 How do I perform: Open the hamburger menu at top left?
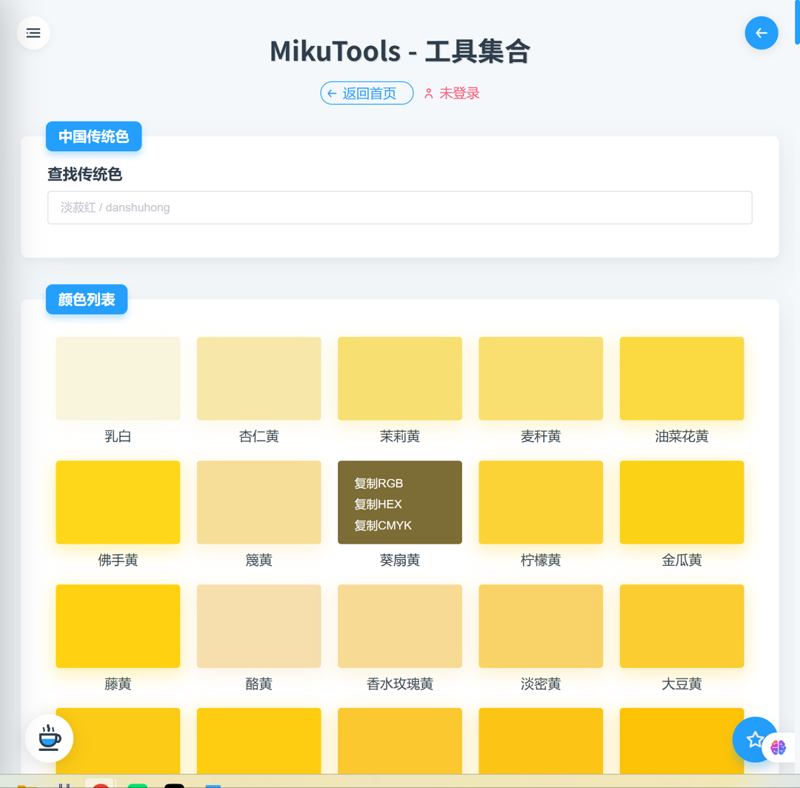33,33
